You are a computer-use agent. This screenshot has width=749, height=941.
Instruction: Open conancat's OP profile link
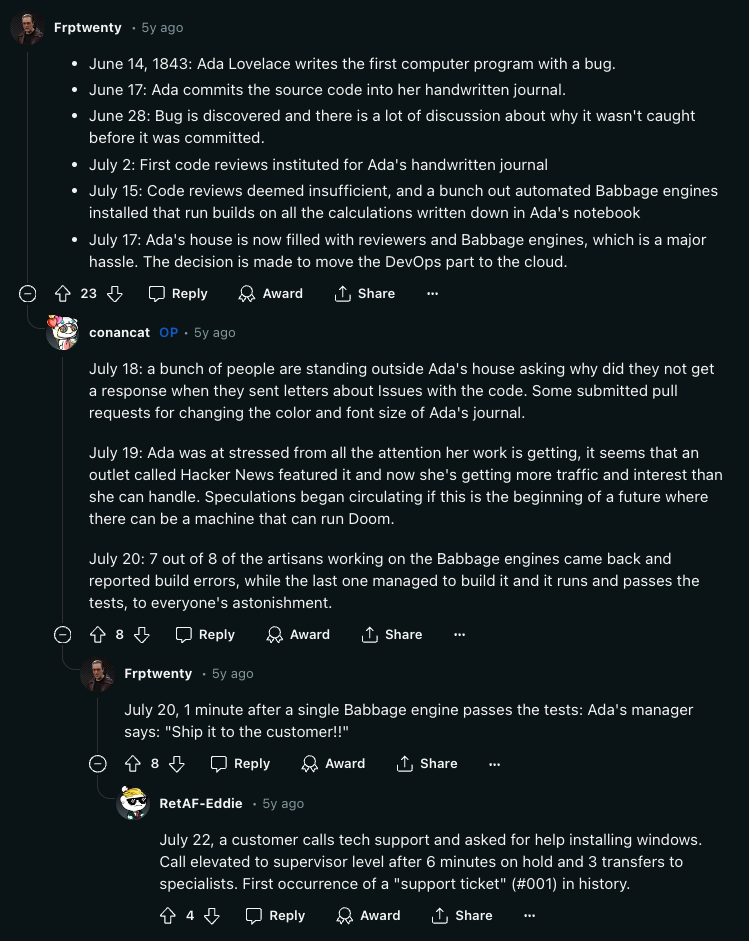tap(168, 332)
